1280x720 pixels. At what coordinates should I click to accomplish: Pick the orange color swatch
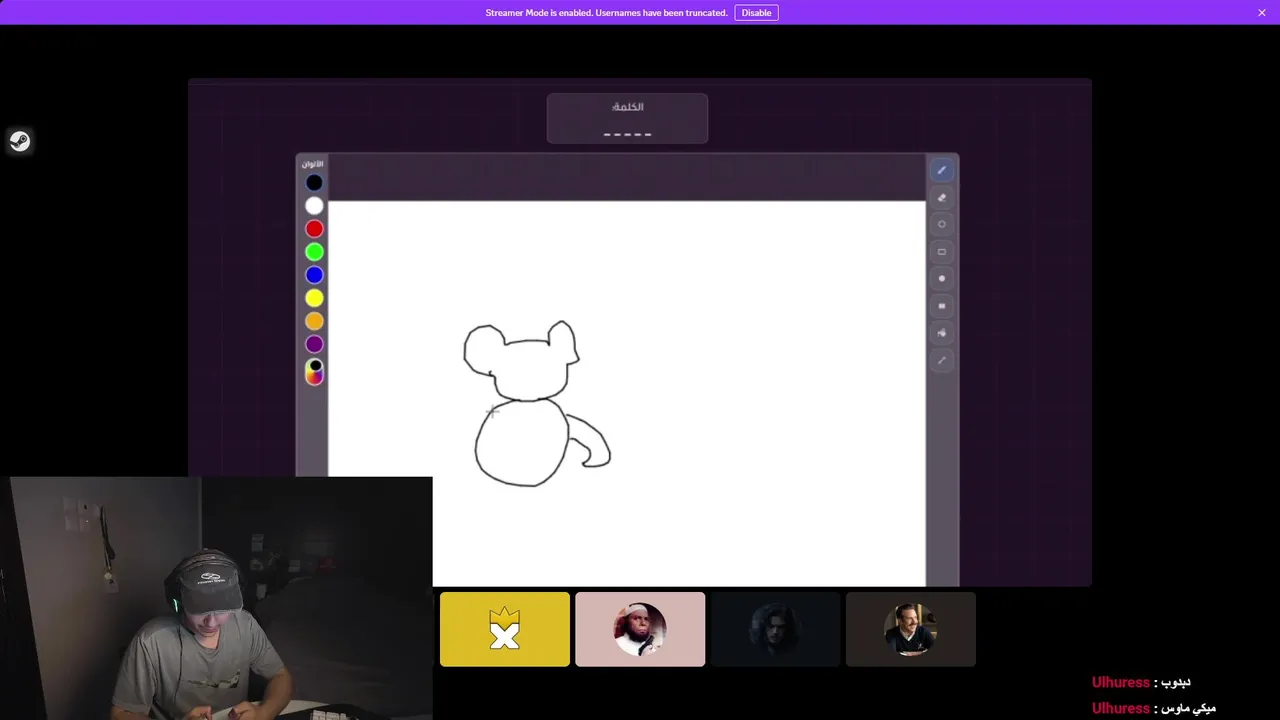tap(314, 321)
